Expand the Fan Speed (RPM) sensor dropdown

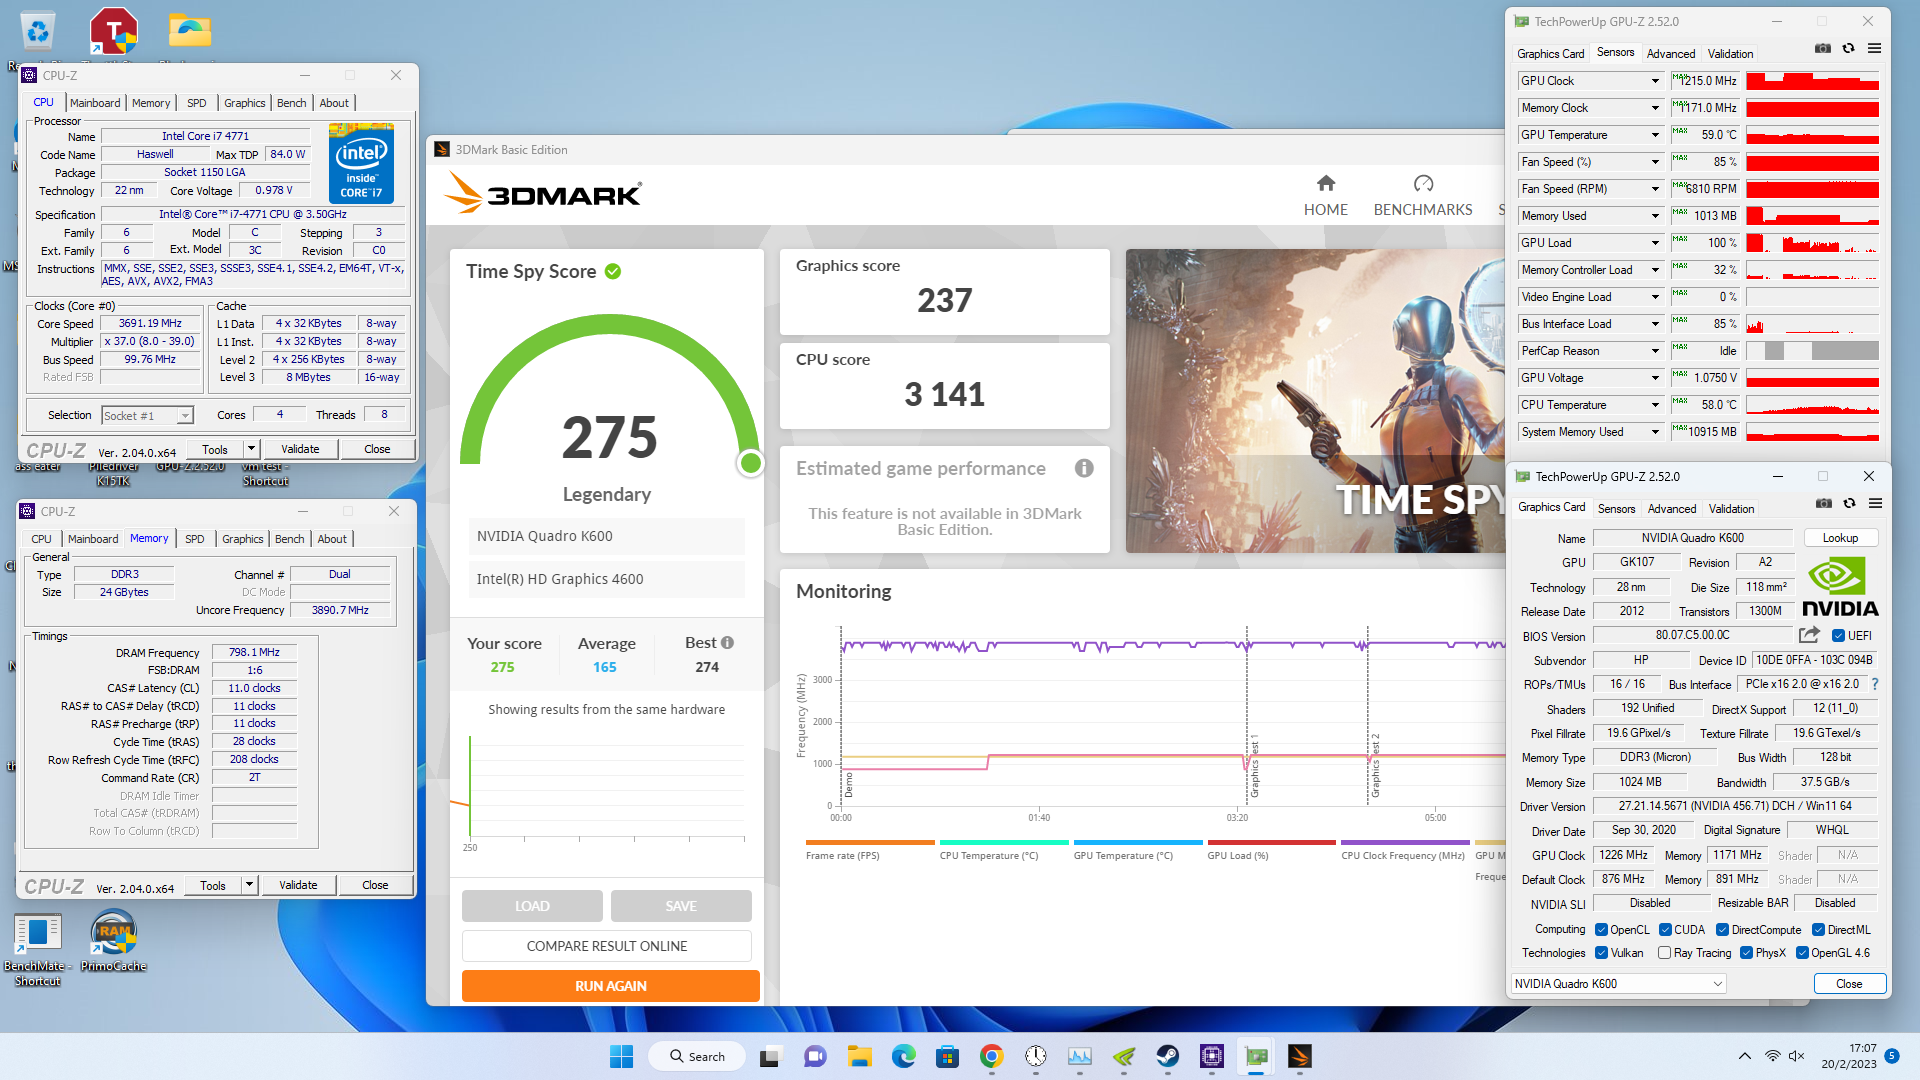point(1655,189)
